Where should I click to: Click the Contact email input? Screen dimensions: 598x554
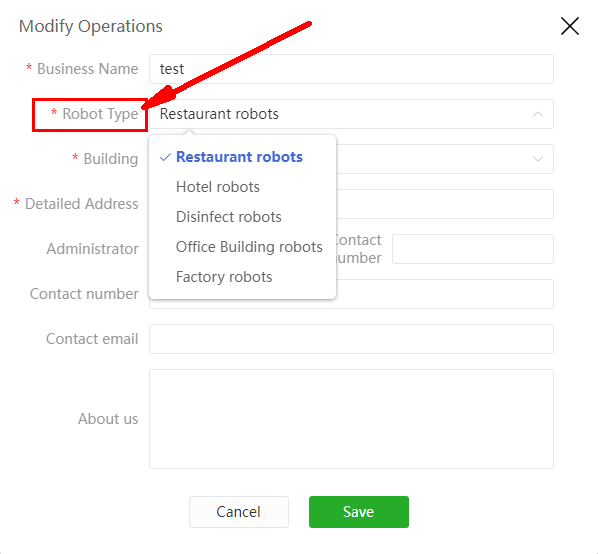[351, 339]
